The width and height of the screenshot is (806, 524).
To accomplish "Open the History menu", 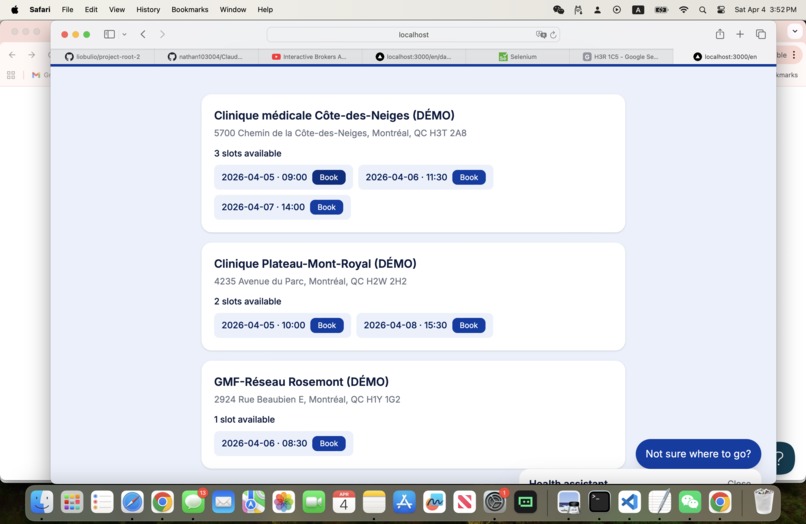I will [x=148, y=9].
